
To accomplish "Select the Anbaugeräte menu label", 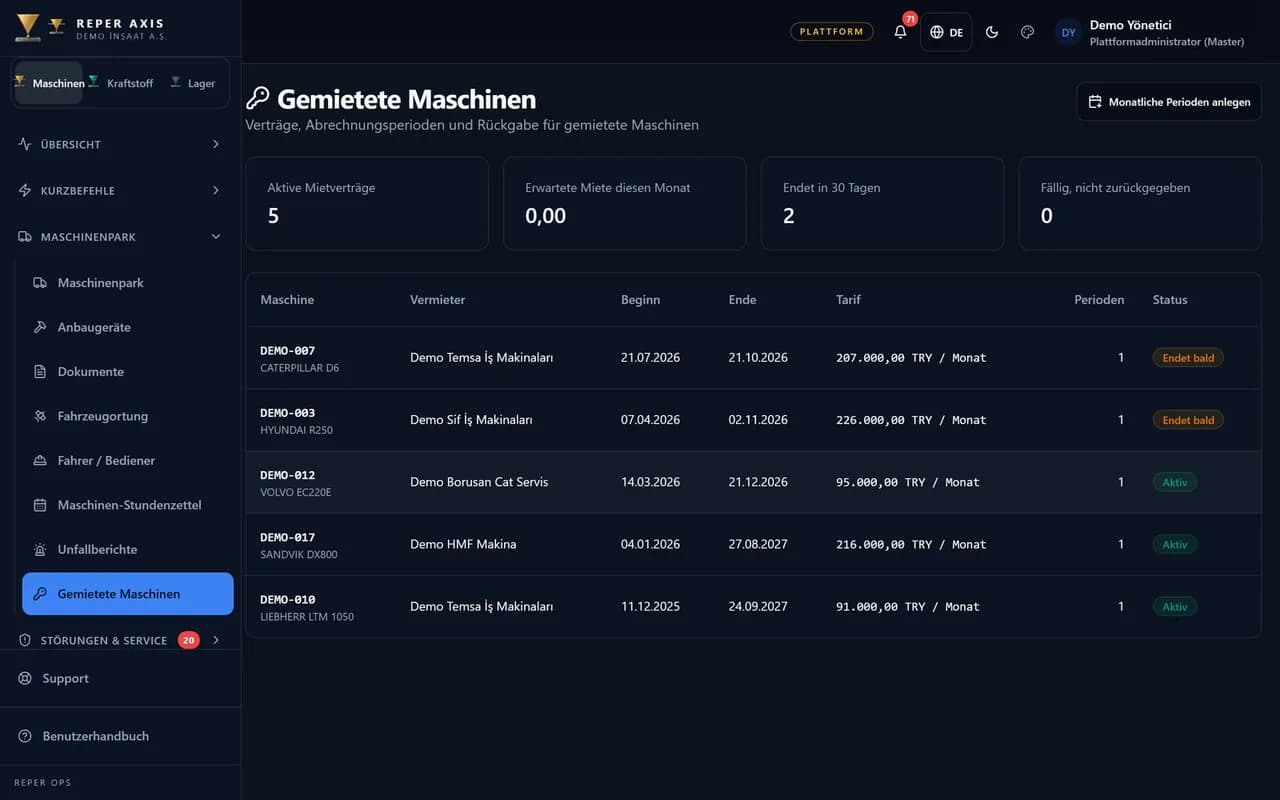I will pos(94,327).
